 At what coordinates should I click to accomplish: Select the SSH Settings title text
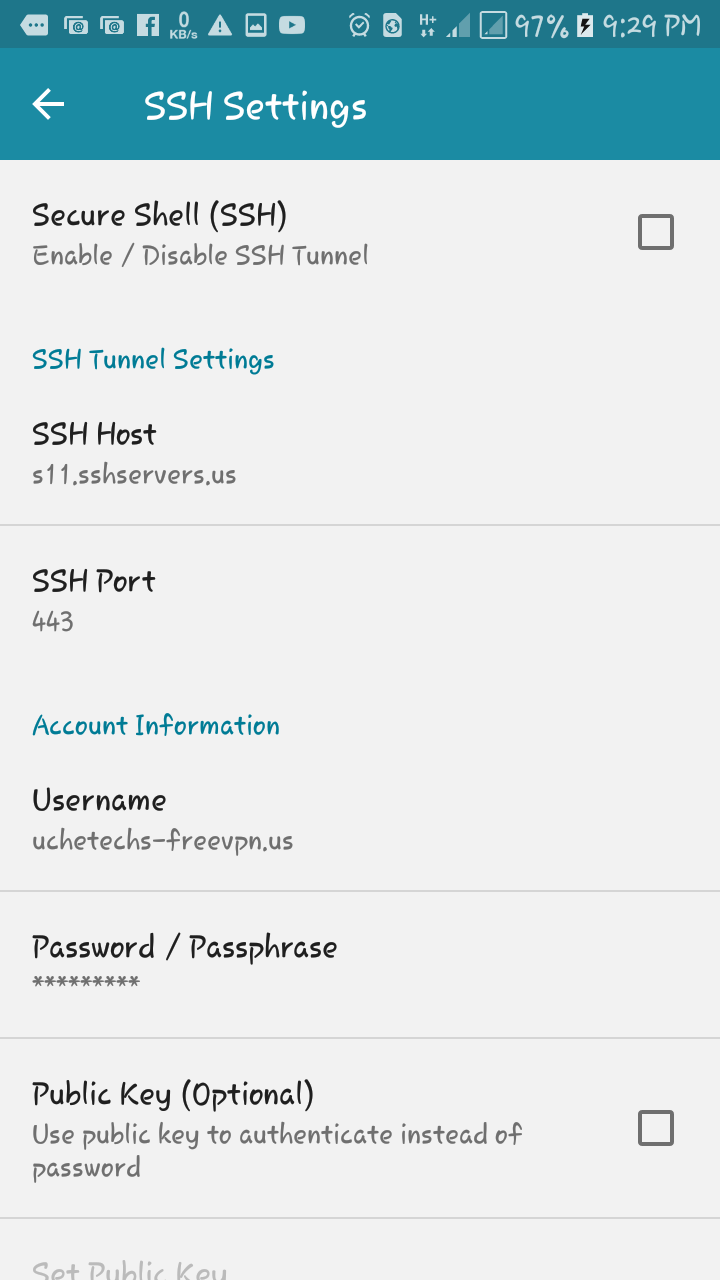(255, 106)
